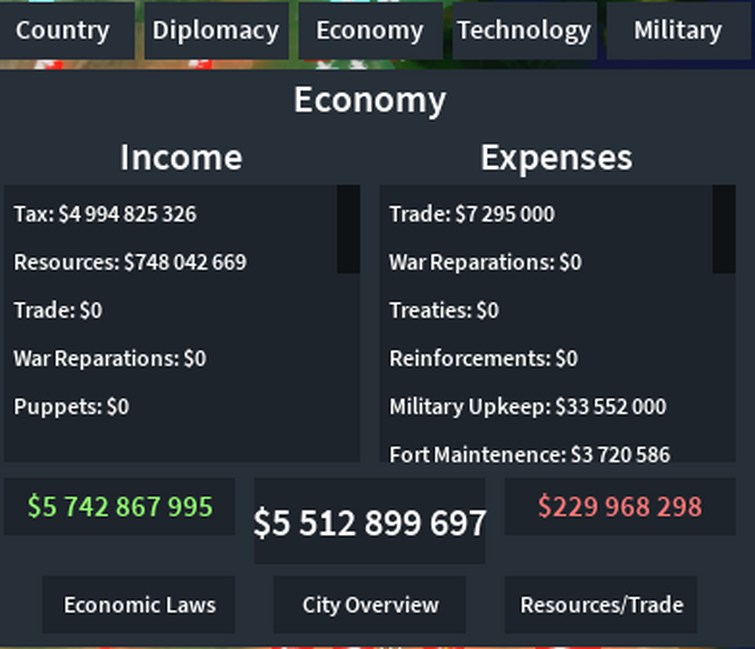Open the Technology tab

[x=524, y=30]
